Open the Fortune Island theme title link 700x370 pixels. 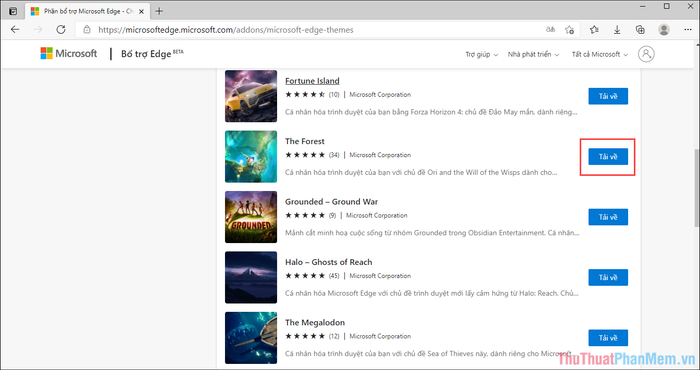(312, 81)
